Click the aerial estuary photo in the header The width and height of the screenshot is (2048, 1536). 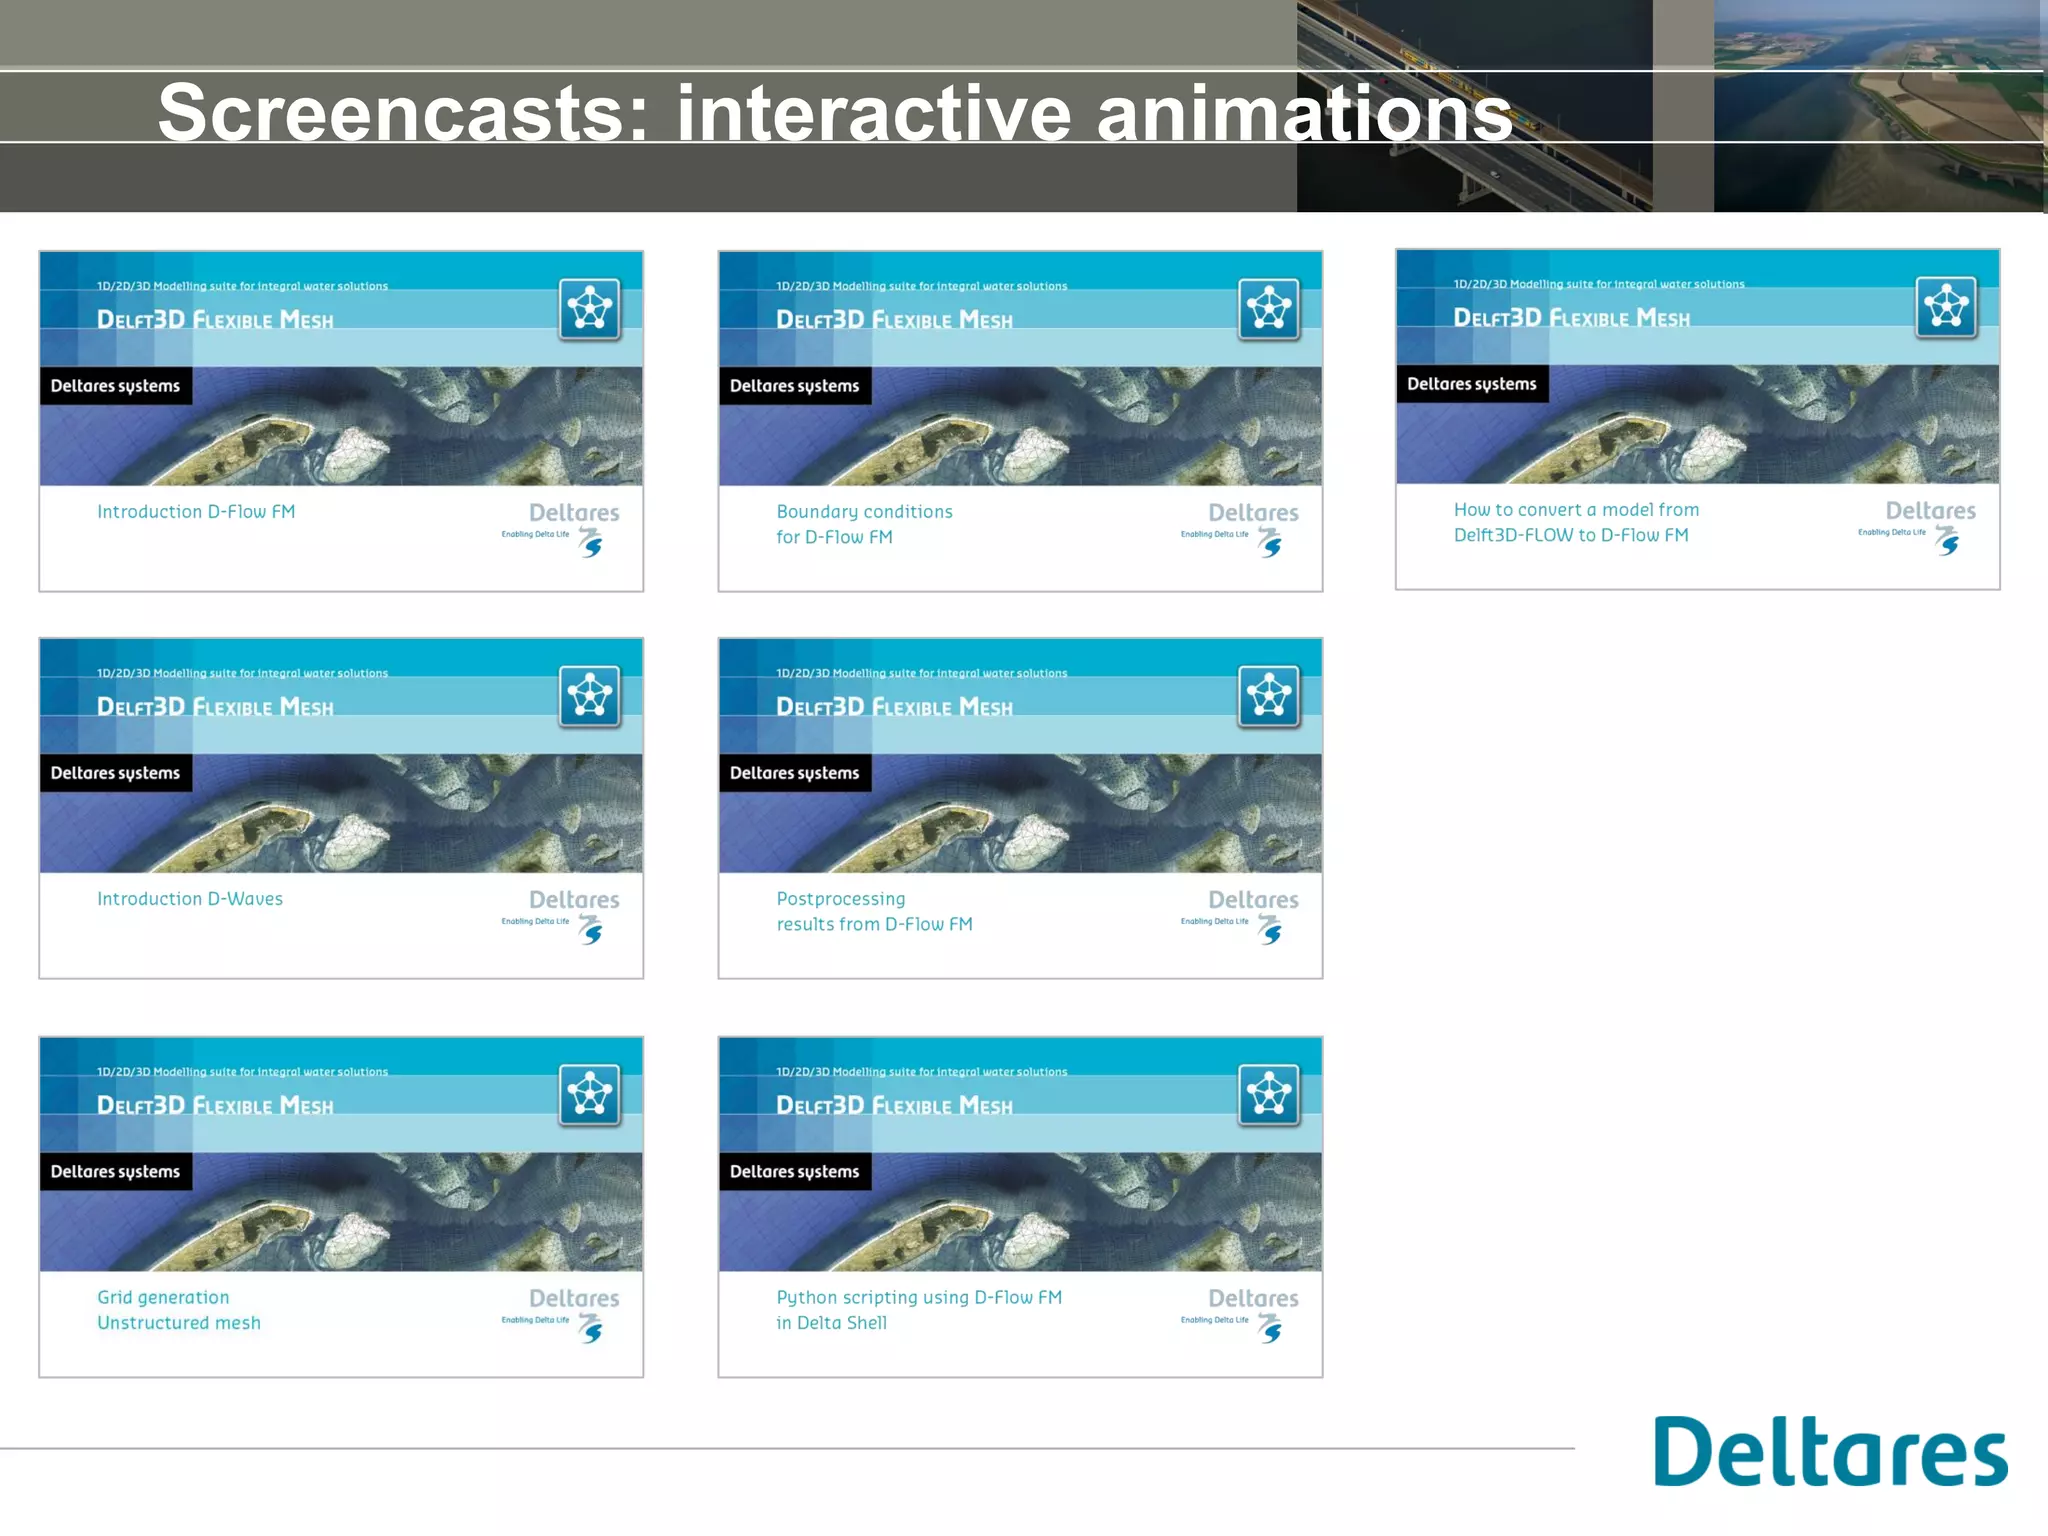click(1879, 106)
